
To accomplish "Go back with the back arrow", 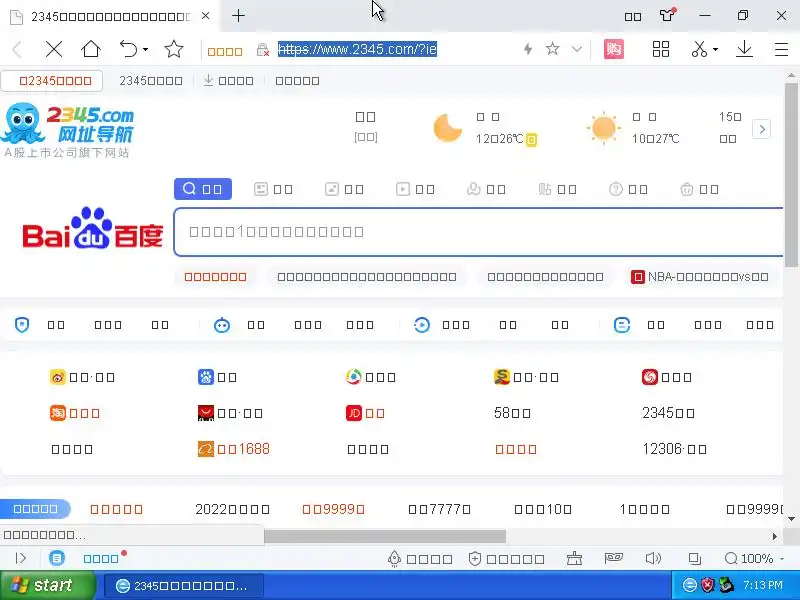I will (17, 49).
